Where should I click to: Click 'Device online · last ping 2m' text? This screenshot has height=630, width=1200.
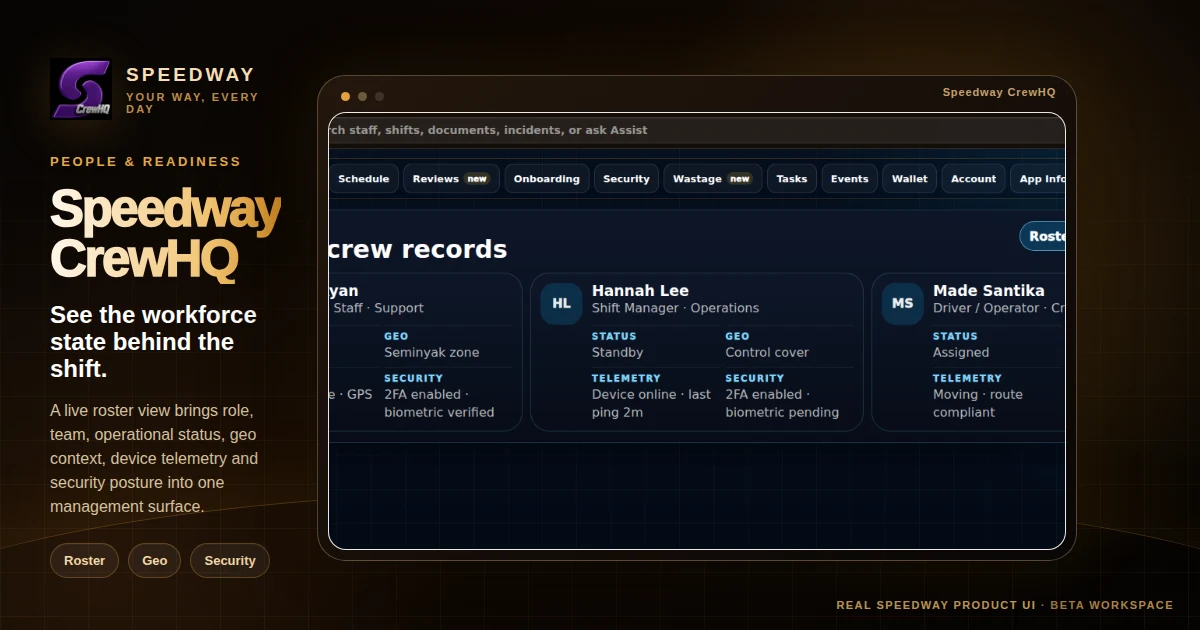(x=651, y=403)
